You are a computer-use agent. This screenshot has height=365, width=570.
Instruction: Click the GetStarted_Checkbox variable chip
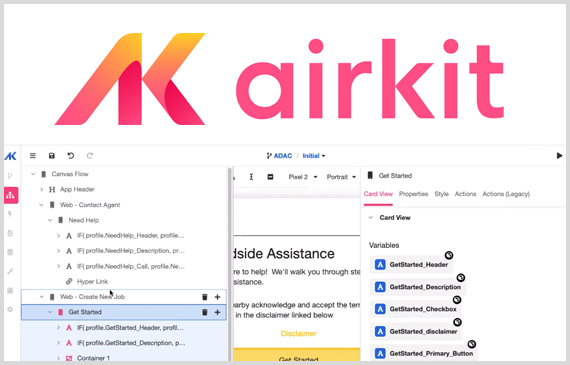point(416,309)
